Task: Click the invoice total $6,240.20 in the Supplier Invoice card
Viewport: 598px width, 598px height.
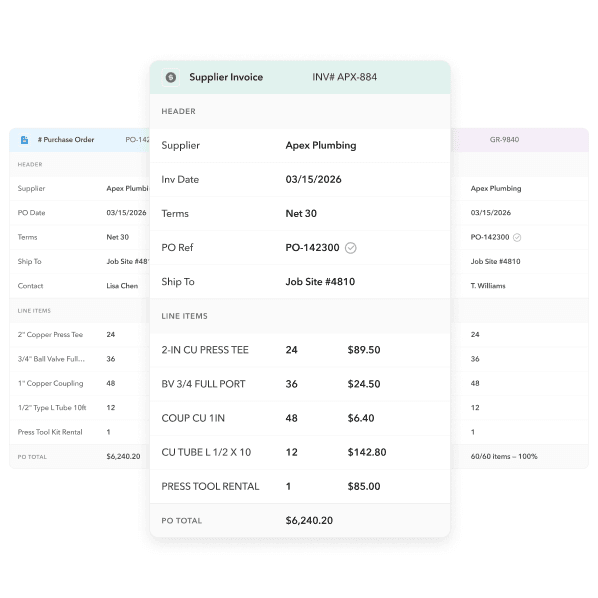Action: (x=309, y=521)
